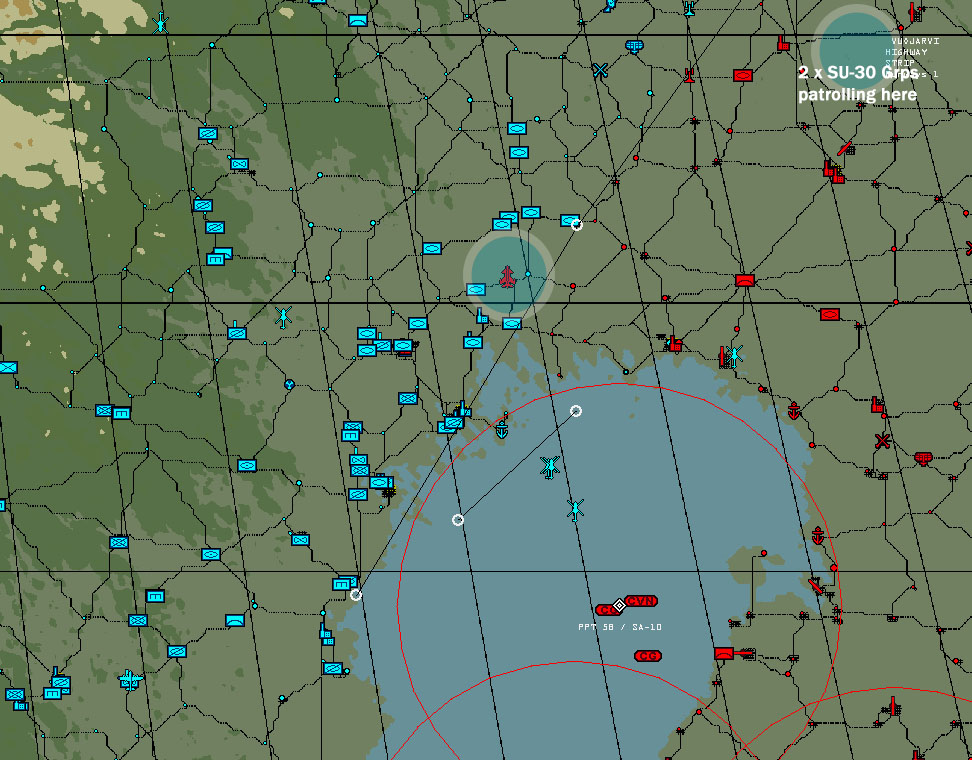Select the blue helicopter over land west of the bay
Viewport: 972px width, 760px height.
pyautogui.click(x=283, y=317)
